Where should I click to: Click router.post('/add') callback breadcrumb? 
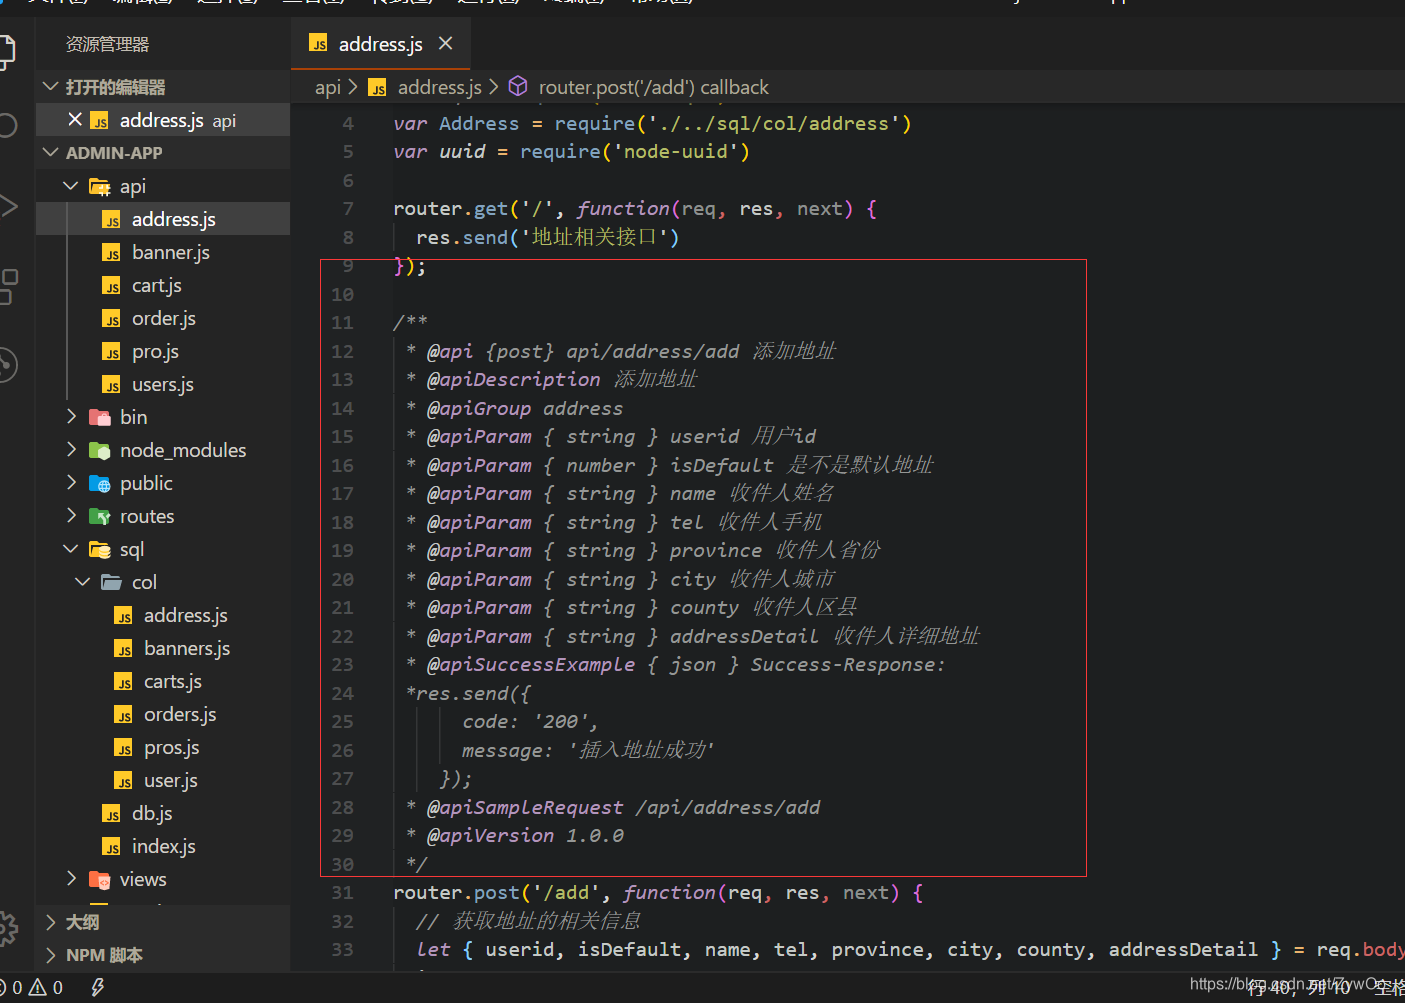654,87
